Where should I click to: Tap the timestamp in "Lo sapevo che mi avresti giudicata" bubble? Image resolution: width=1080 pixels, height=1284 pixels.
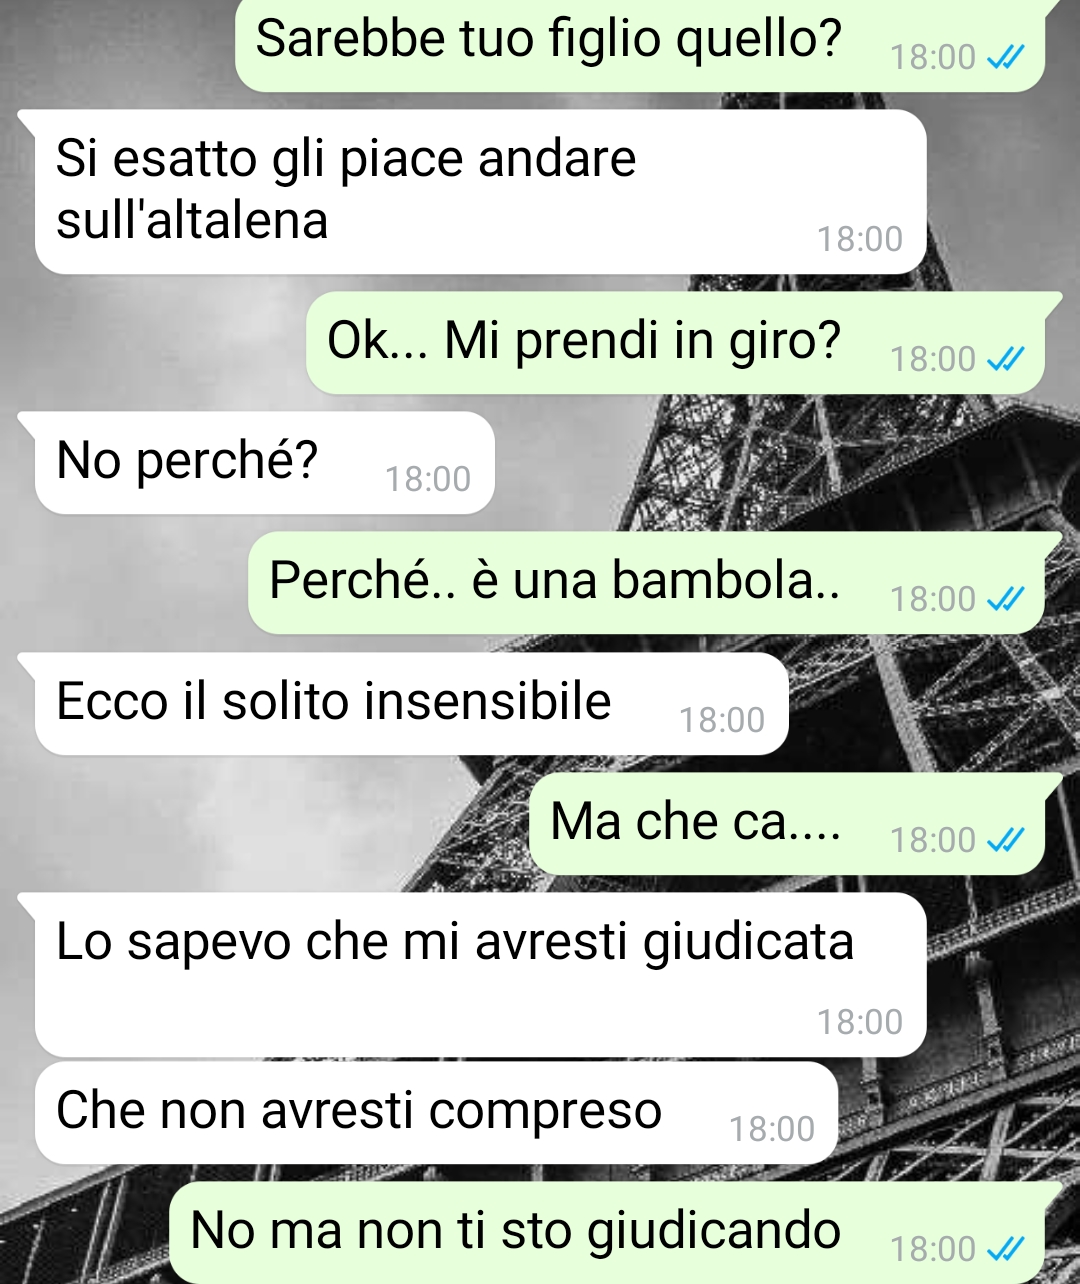[x=860, y=1022]
